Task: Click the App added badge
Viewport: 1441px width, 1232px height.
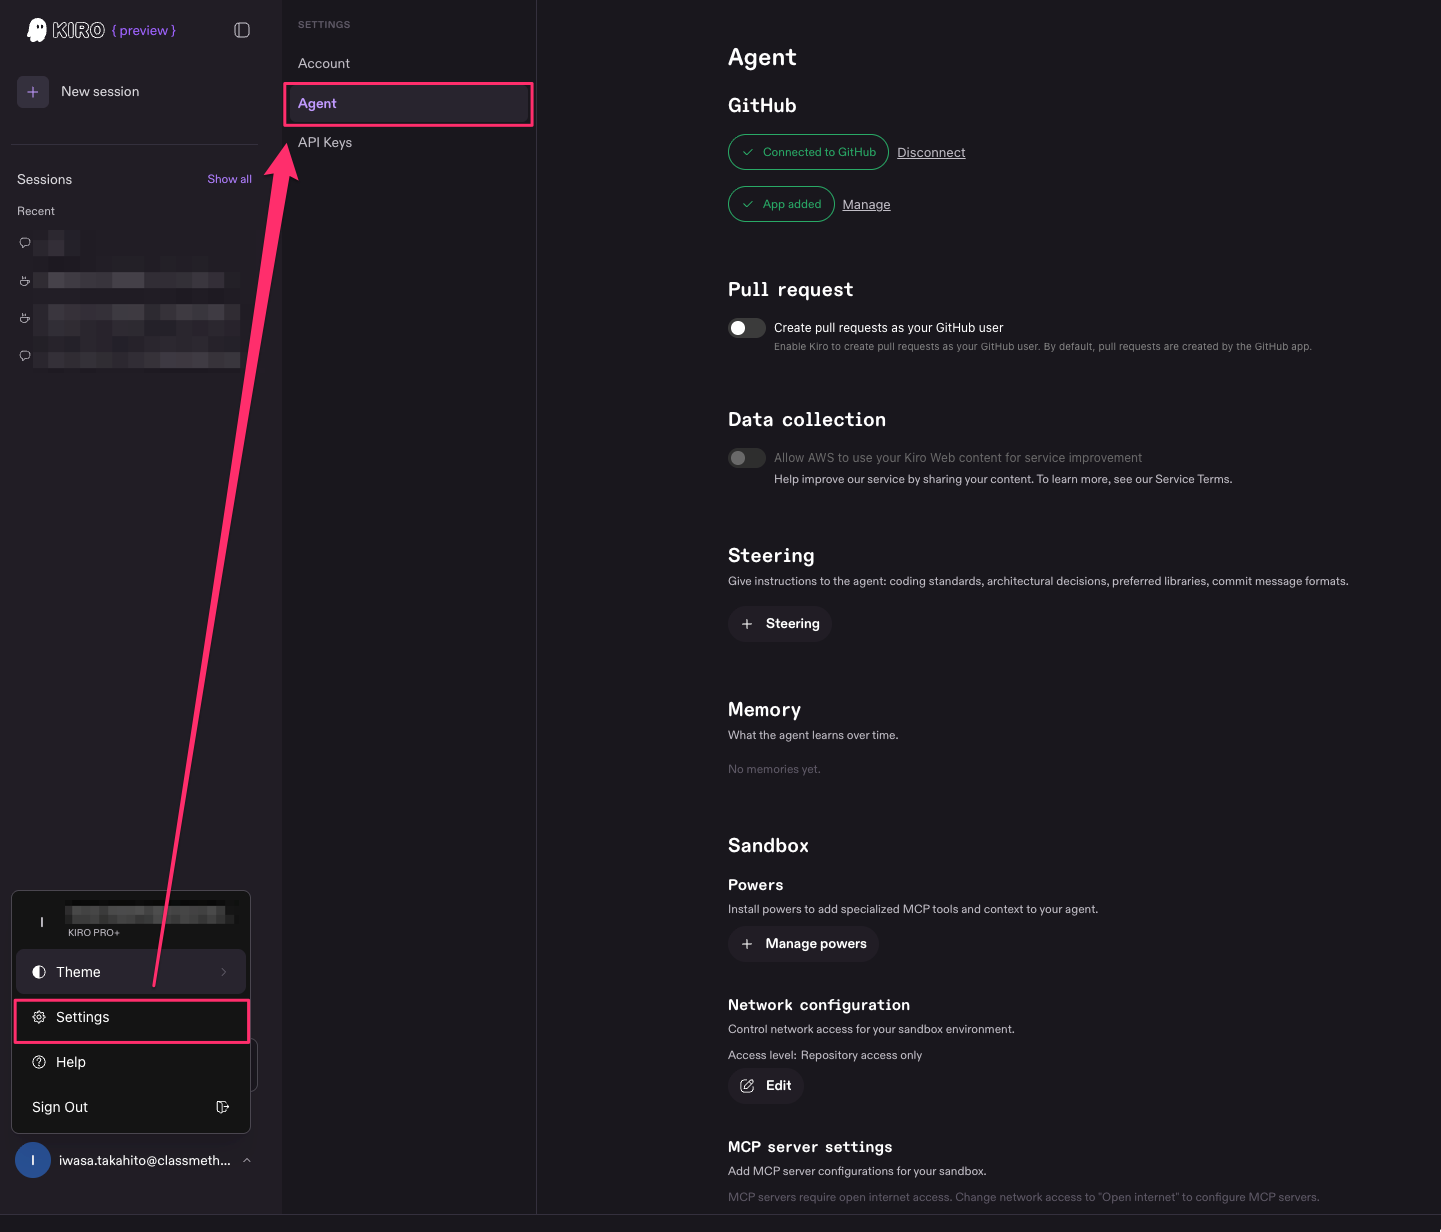Action: (x=781, y=204)
